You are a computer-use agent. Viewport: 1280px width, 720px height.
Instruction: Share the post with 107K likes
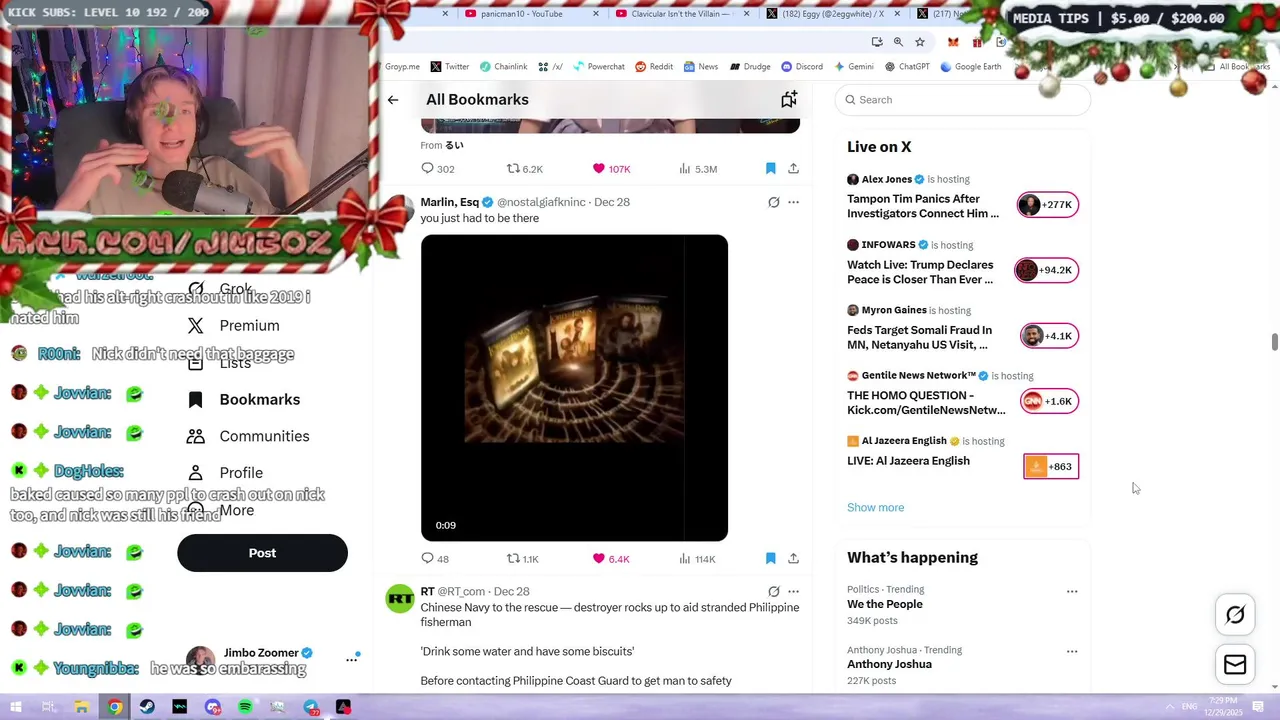tap(793, 169)
